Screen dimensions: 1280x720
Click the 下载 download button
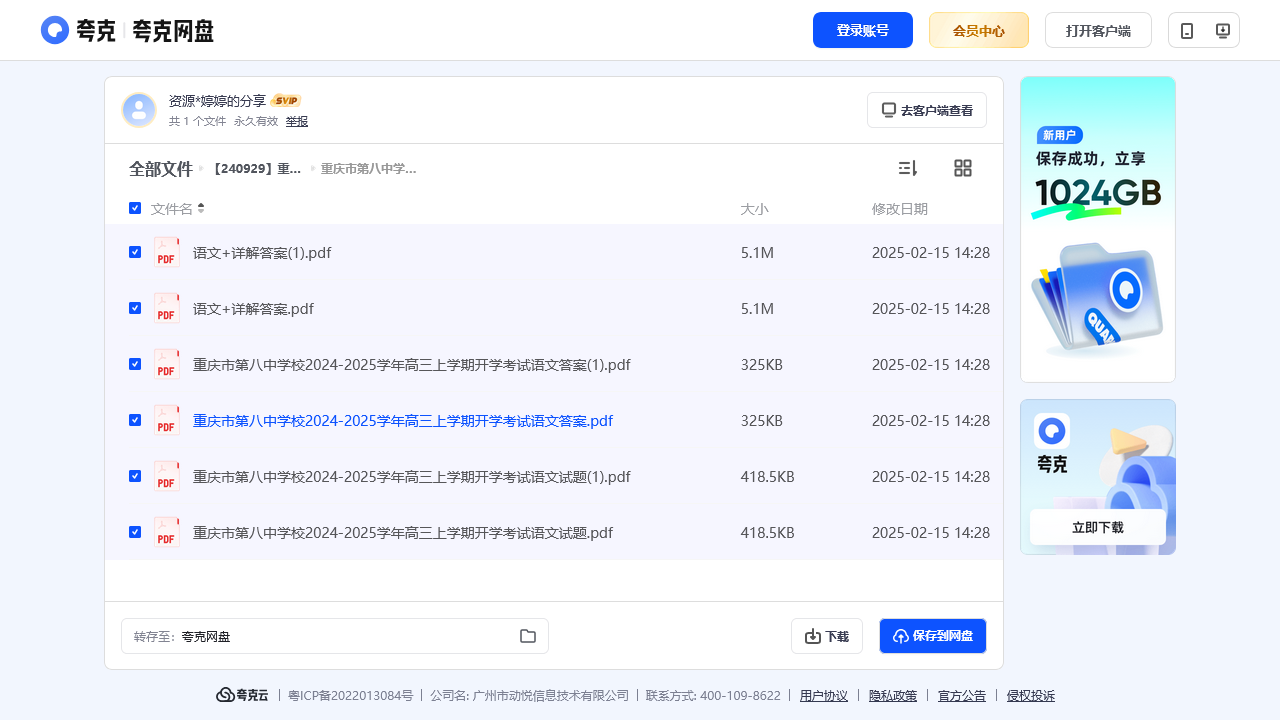point(827,636)
